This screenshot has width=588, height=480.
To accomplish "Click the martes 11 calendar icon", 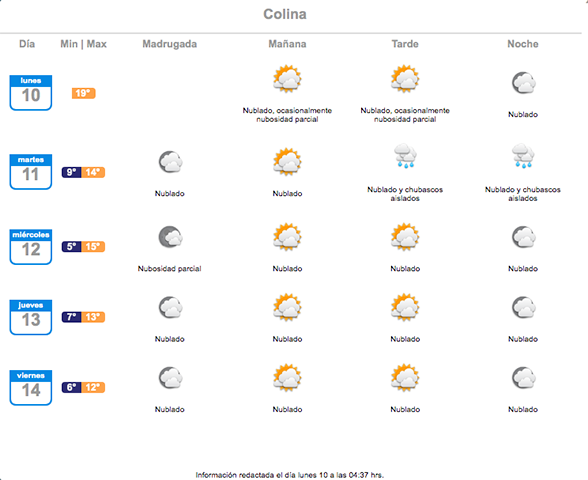I will click(31, 172).
